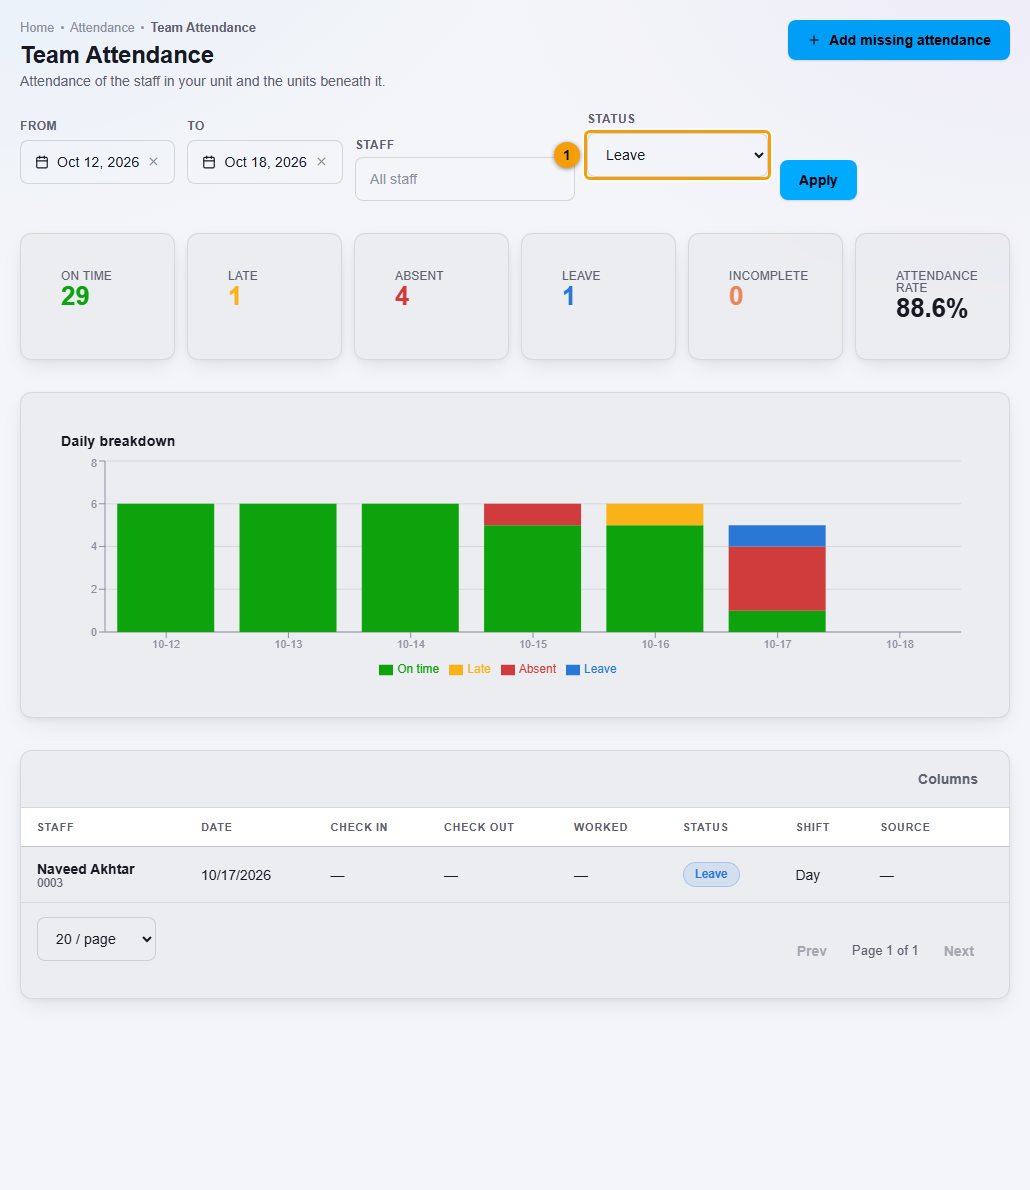Click the Leave status badge in table
Viewport: 1030px width, 1190px height.
(x=711, y=874)
